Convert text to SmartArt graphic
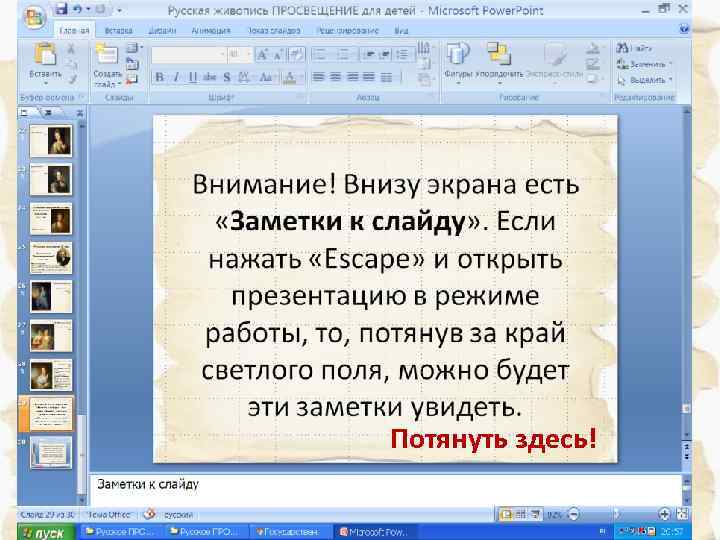The height and width of the screenshot is (540, 720). (424, 80)
